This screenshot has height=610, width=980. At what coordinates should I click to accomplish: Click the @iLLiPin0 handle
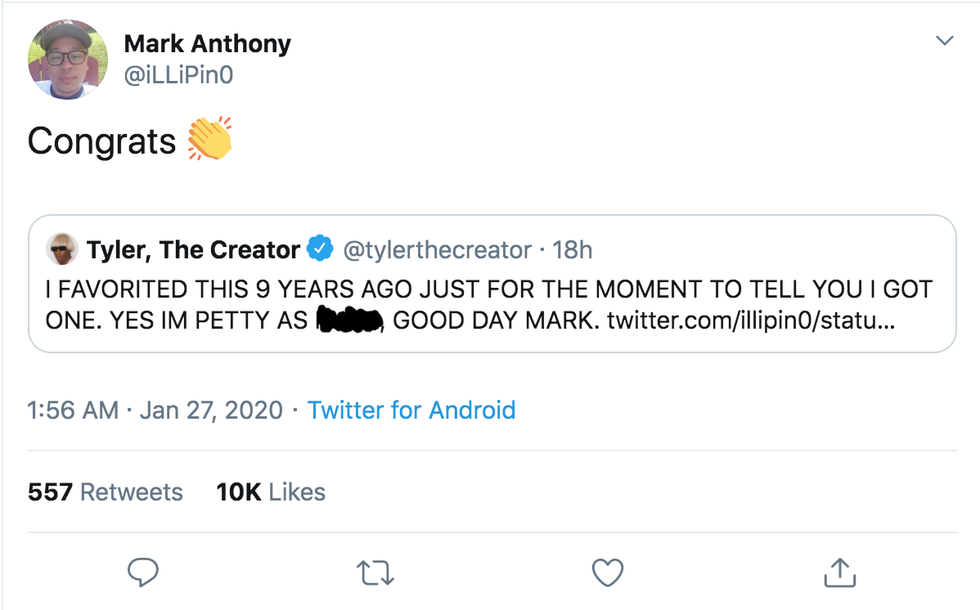(x=179, y=75)
